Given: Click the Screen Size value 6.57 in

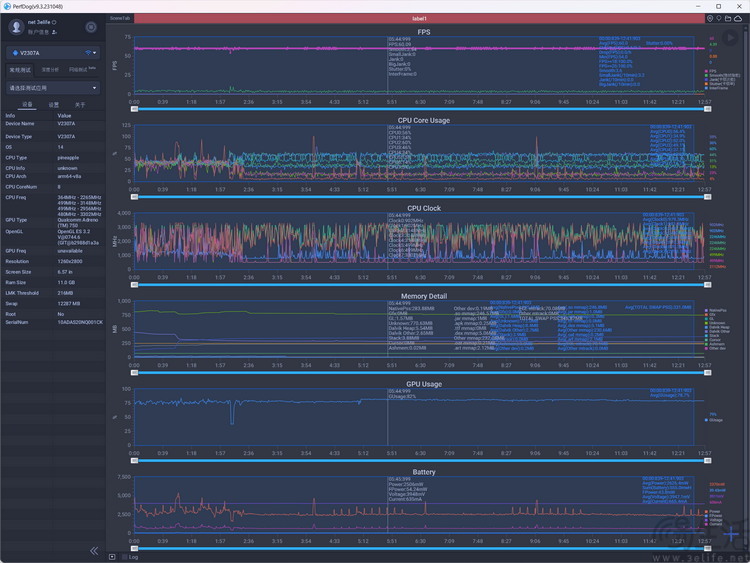Looking at the screenshot, I should coord(66,272).
